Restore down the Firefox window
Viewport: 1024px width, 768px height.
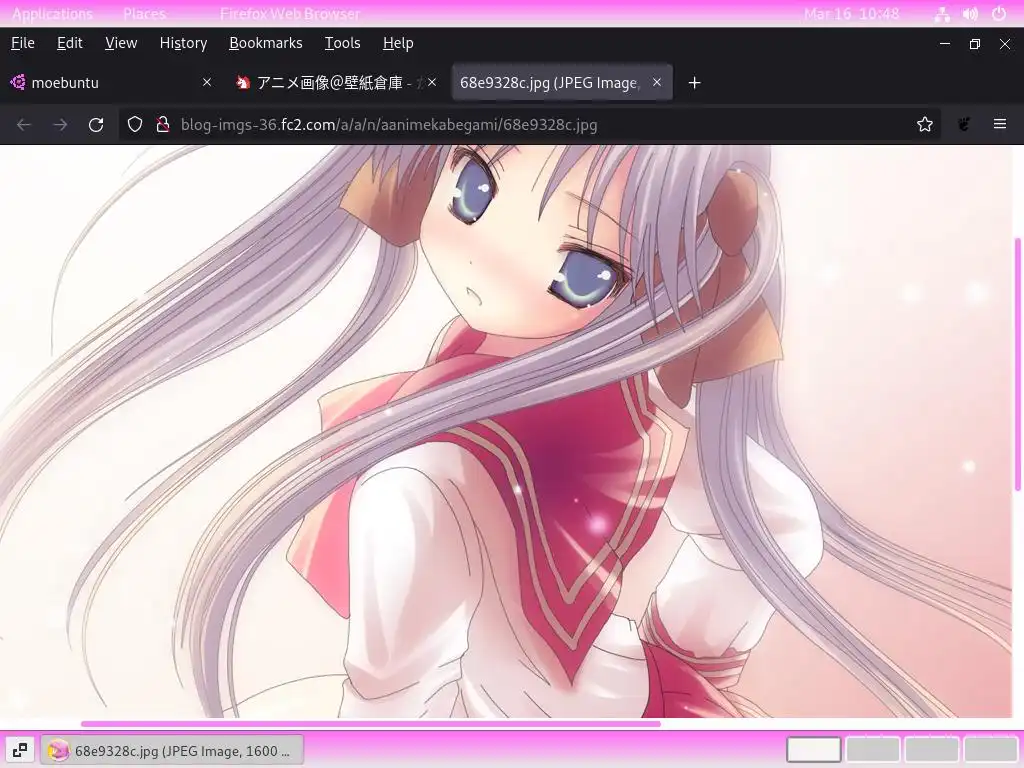[x=974, y=44]
